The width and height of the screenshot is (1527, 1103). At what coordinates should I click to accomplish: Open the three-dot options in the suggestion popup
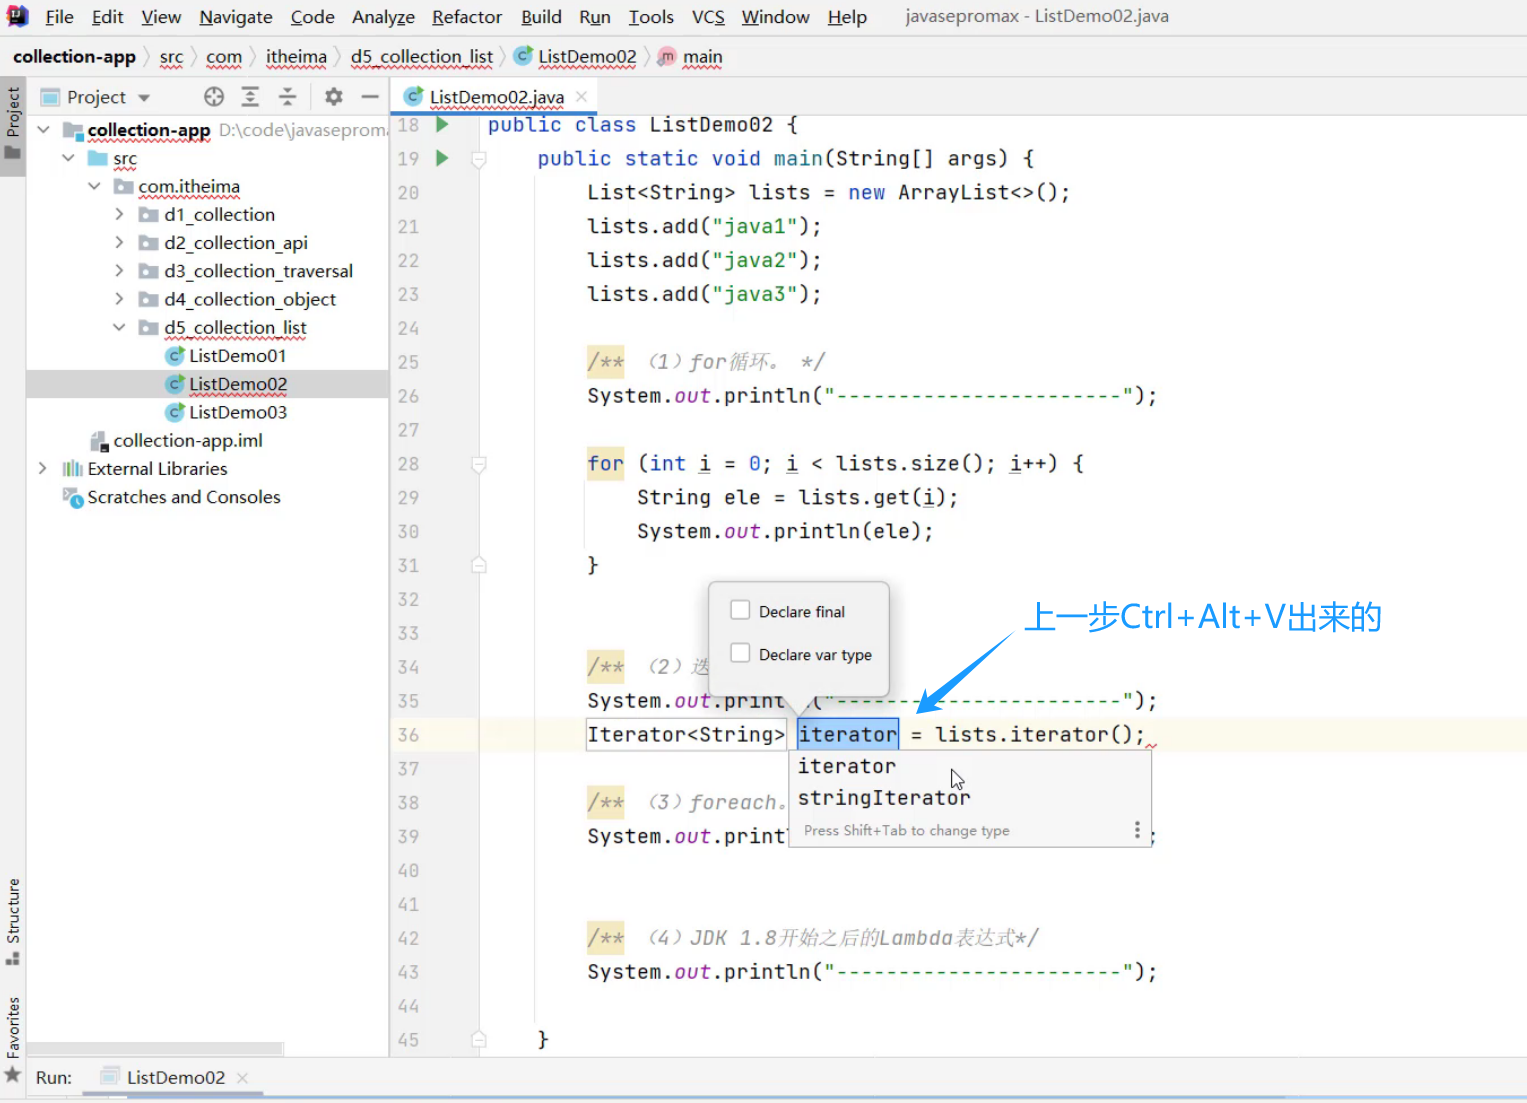coord(1137,830)
